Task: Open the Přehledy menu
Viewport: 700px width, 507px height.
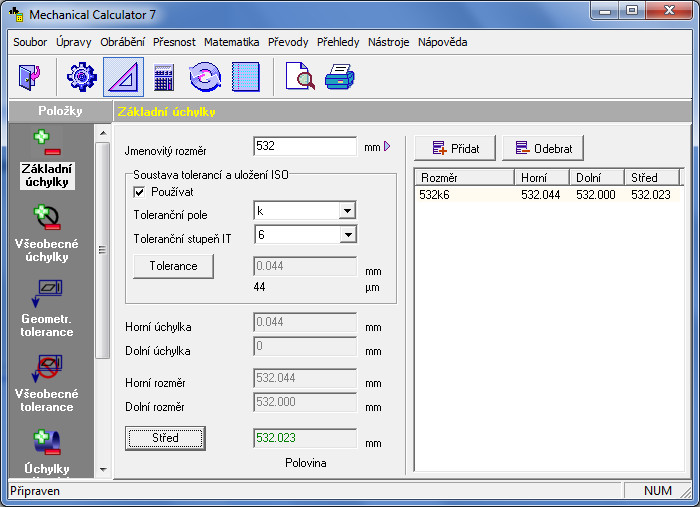Action: (338, 42)
